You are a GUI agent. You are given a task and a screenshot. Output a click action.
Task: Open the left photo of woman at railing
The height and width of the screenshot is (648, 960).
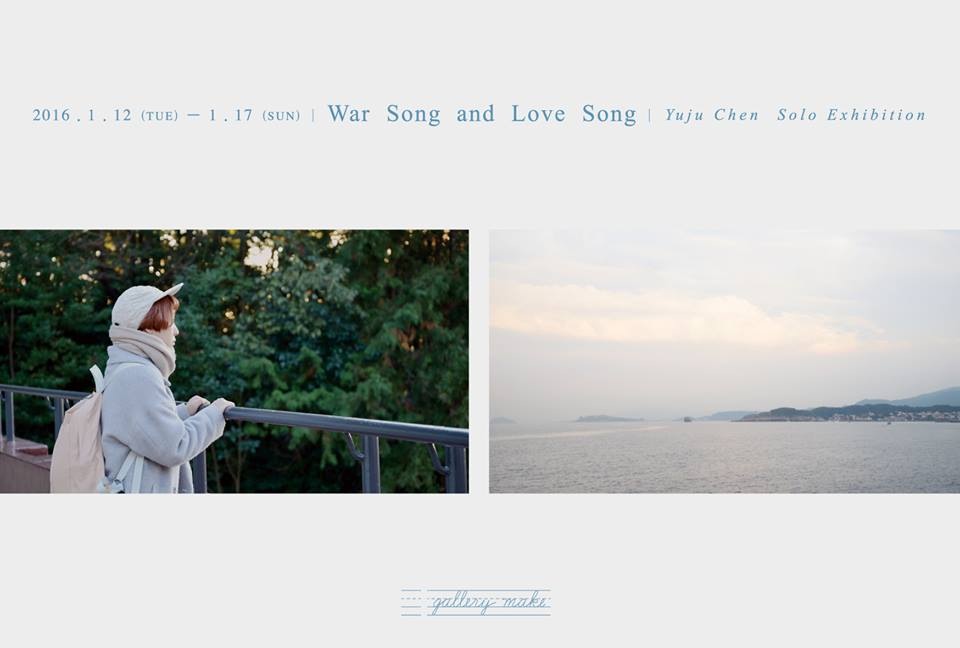click(234, 361)
